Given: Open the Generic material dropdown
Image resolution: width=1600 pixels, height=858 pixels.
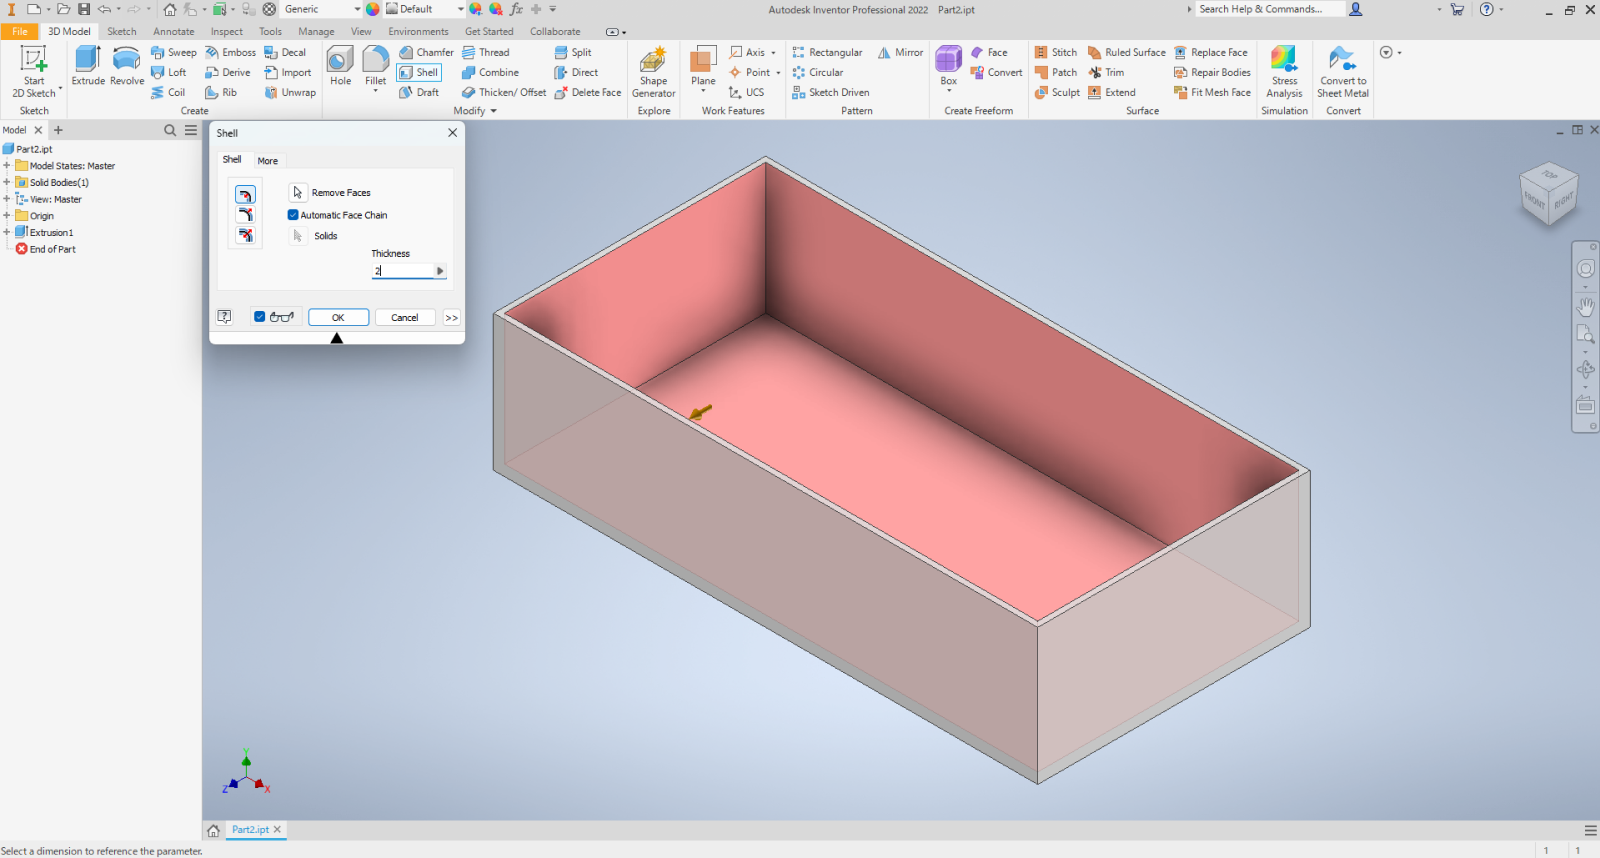Looking at the screenshot, I should pyautogui.click(x=357, y=9).
